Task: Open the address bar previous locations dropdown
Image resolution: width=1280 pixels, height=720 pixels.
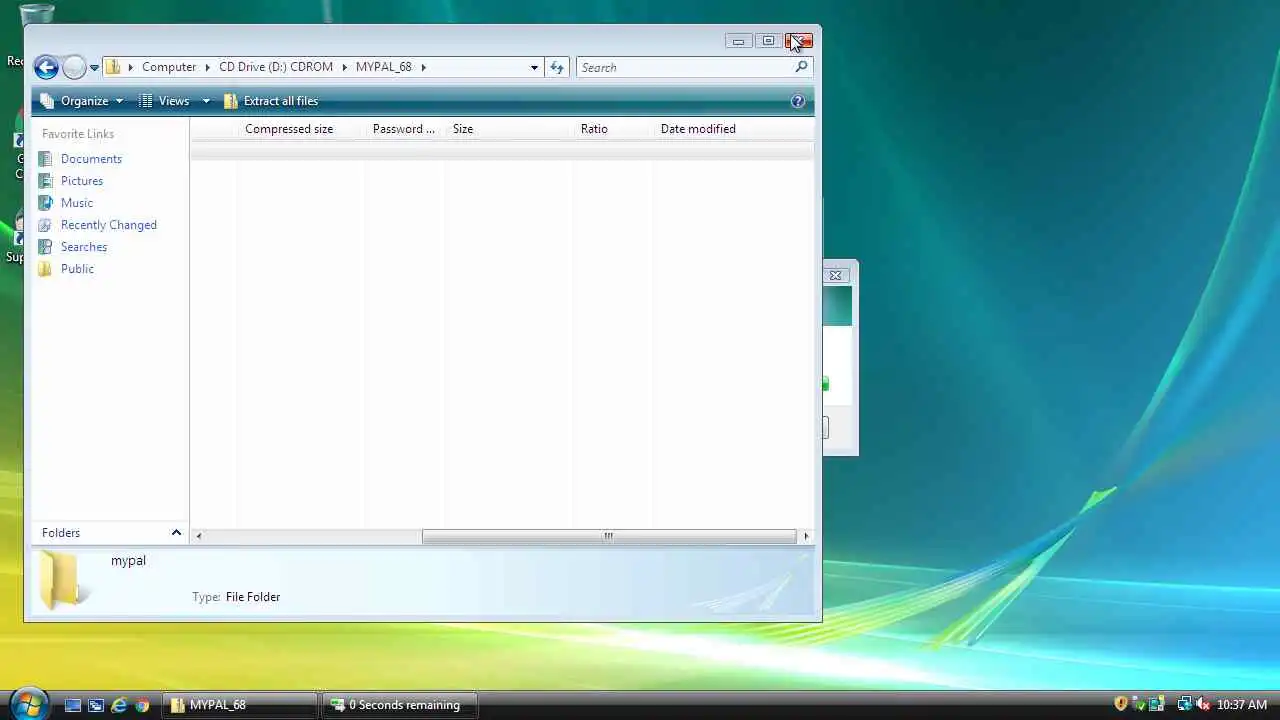Action: [535, 67]
